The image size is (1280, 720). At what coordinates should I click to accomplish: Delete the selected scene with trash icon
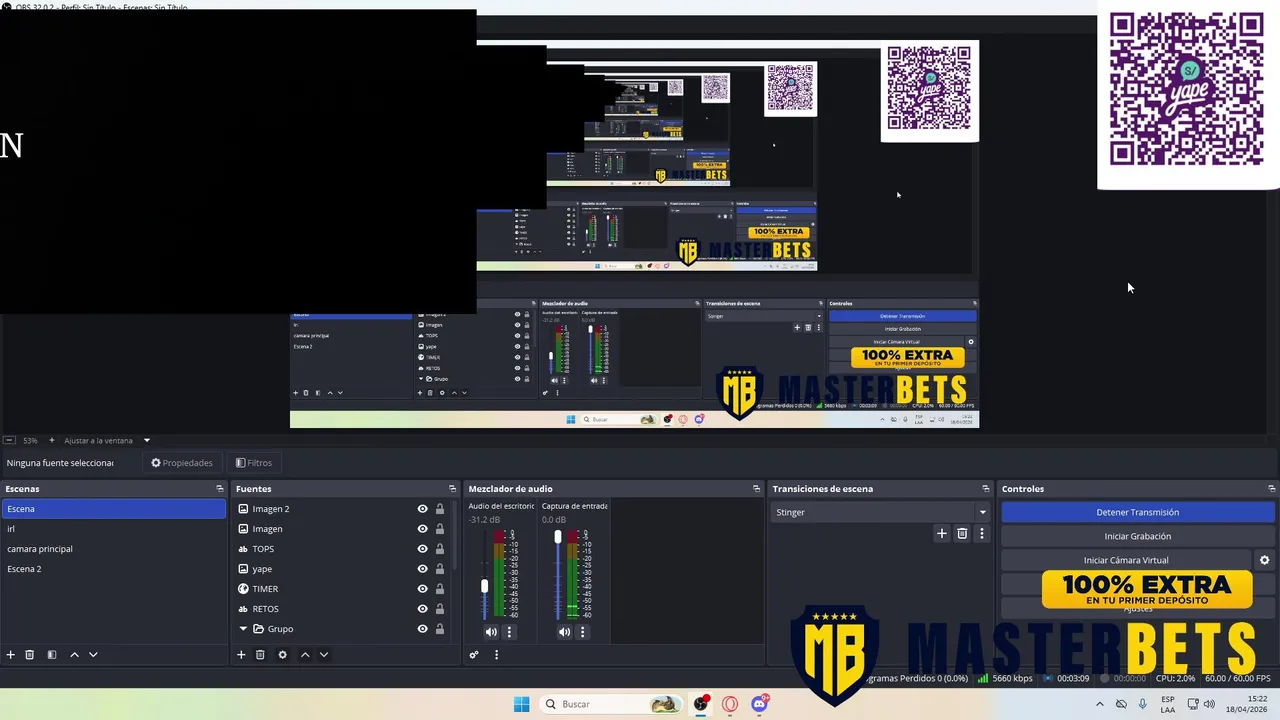[30, 655]
